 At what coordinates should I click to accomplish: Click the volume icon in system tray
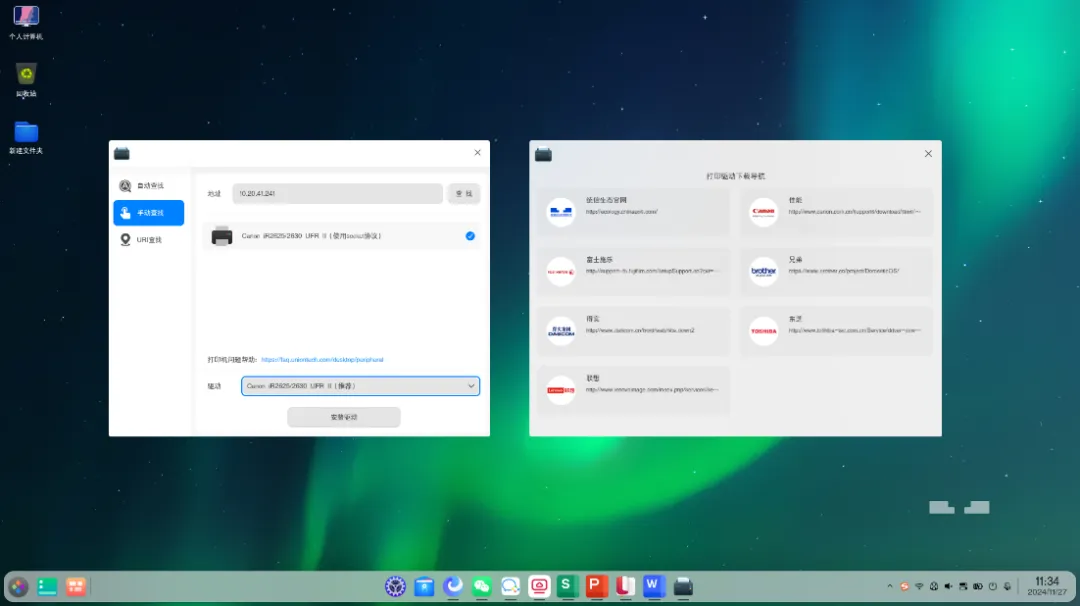click(x=948, y=587)
